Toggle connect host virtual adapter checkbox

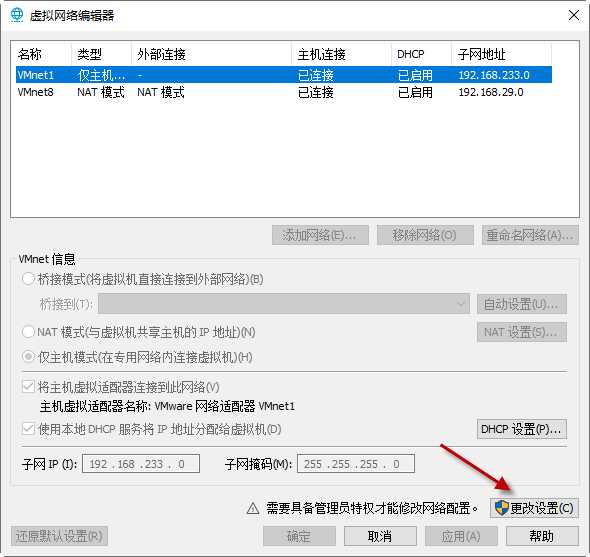pyautogui.click(x=29, y=387)
